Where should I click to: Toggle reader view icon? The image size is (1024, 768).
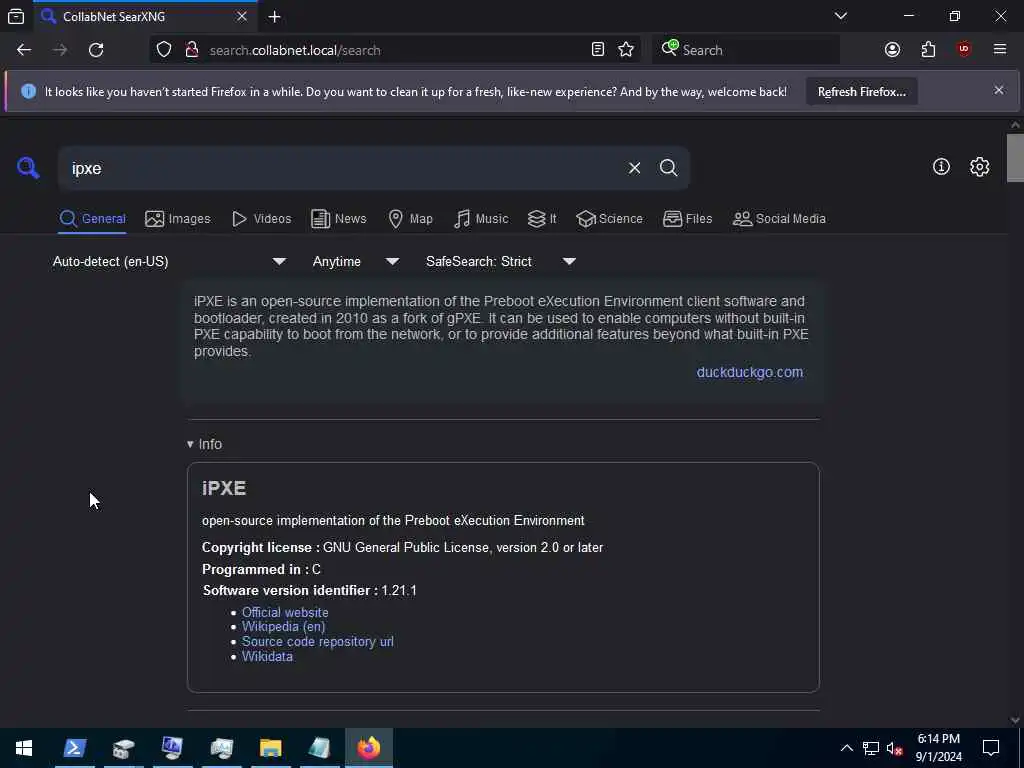(x=598, y=50)
